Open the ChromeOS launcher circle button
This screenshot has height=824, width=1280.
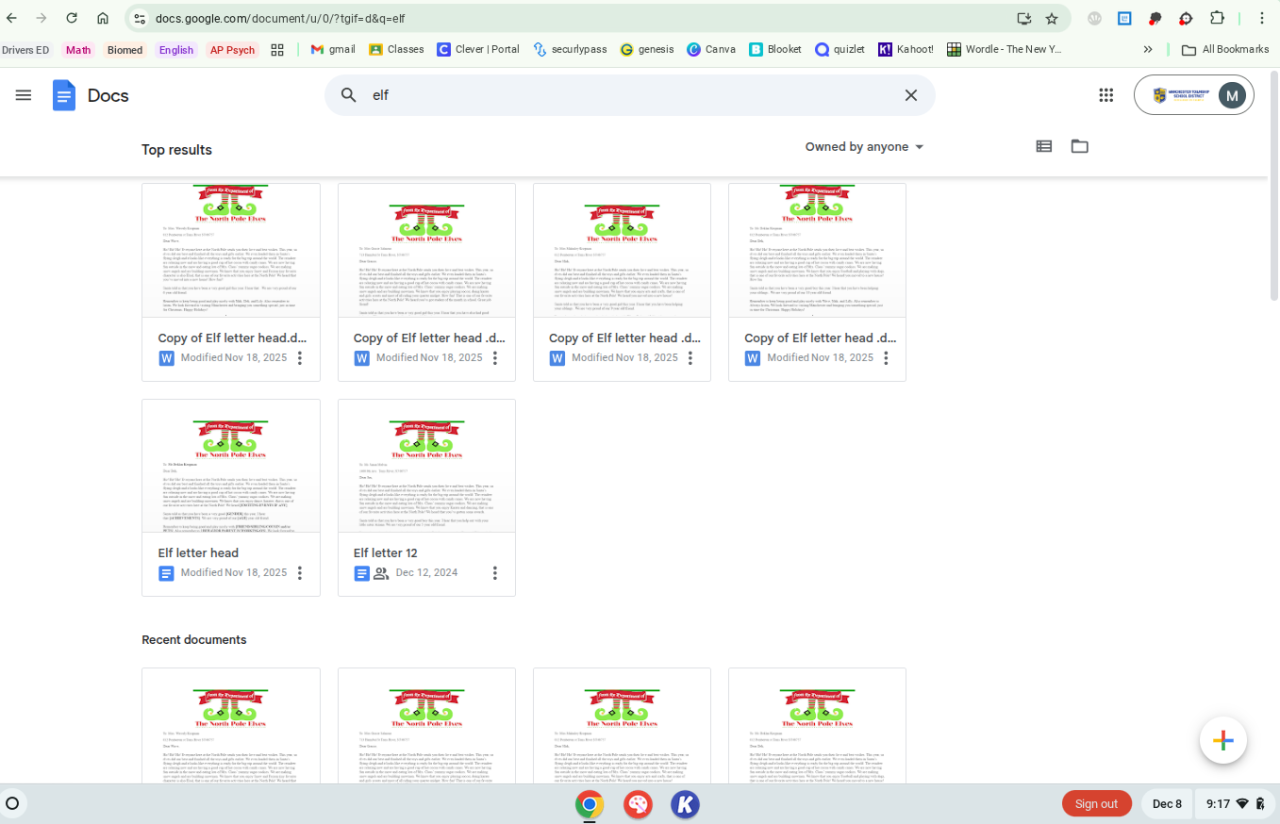pyautogui.click(x=12, y=803)
